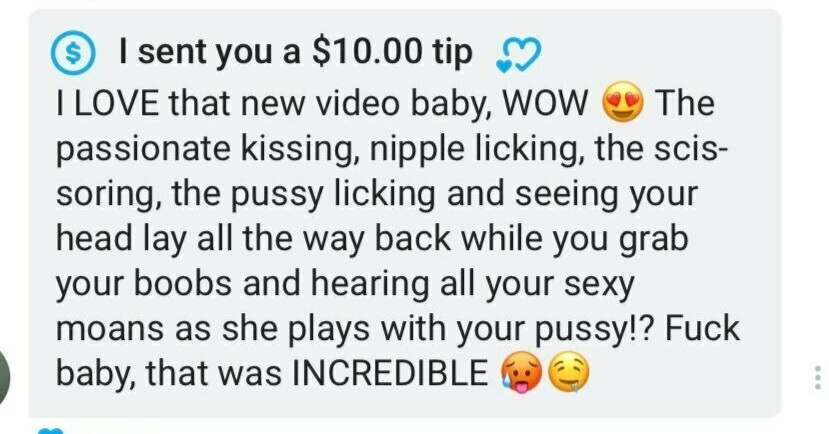Screen dimensions: 829x434
Task: Click the dollar sign tip icon
Action: (x=73, y=52)
